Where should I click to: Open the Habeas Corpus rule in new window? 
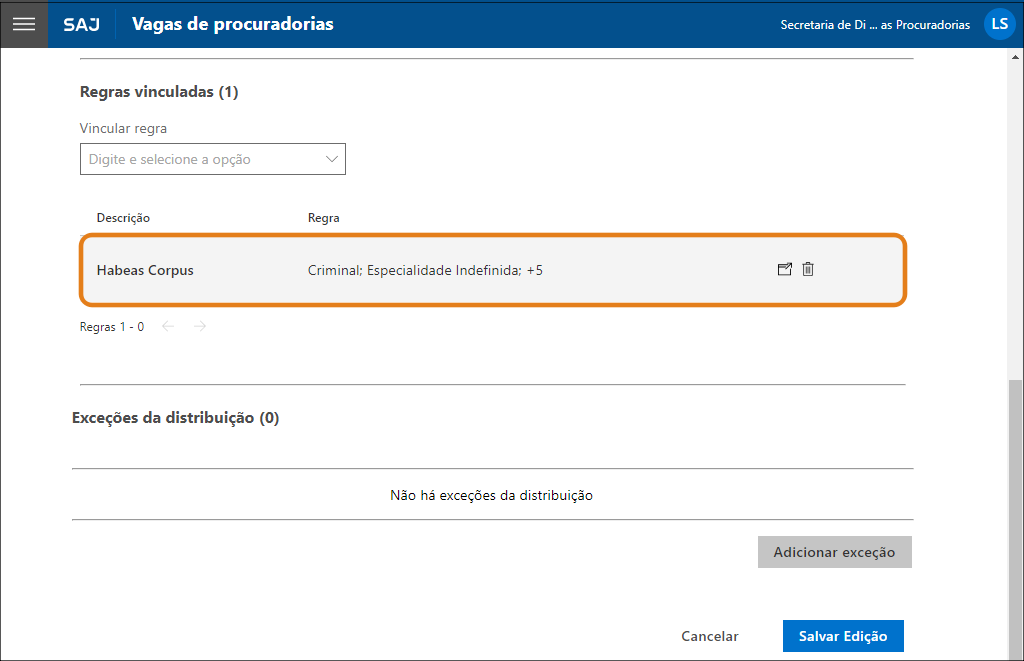point(785,269)
